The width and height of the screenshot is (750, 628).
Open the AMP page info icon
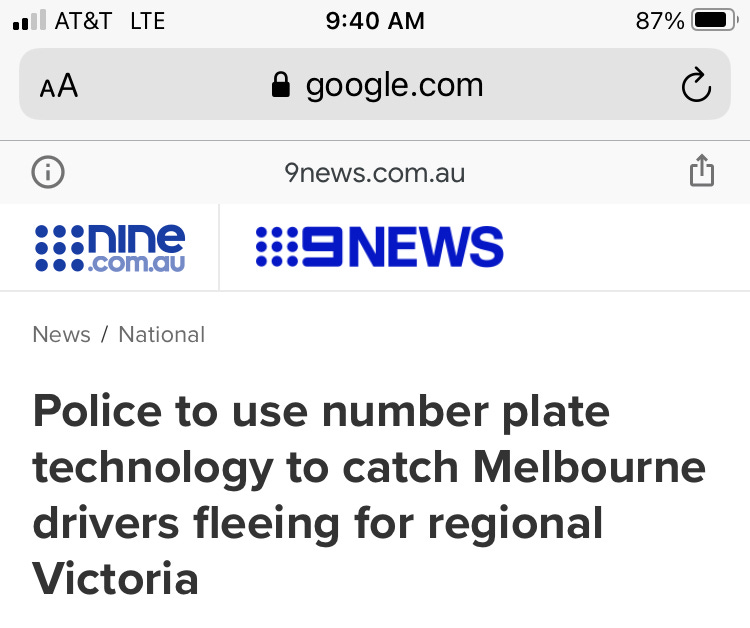[48, 172]
